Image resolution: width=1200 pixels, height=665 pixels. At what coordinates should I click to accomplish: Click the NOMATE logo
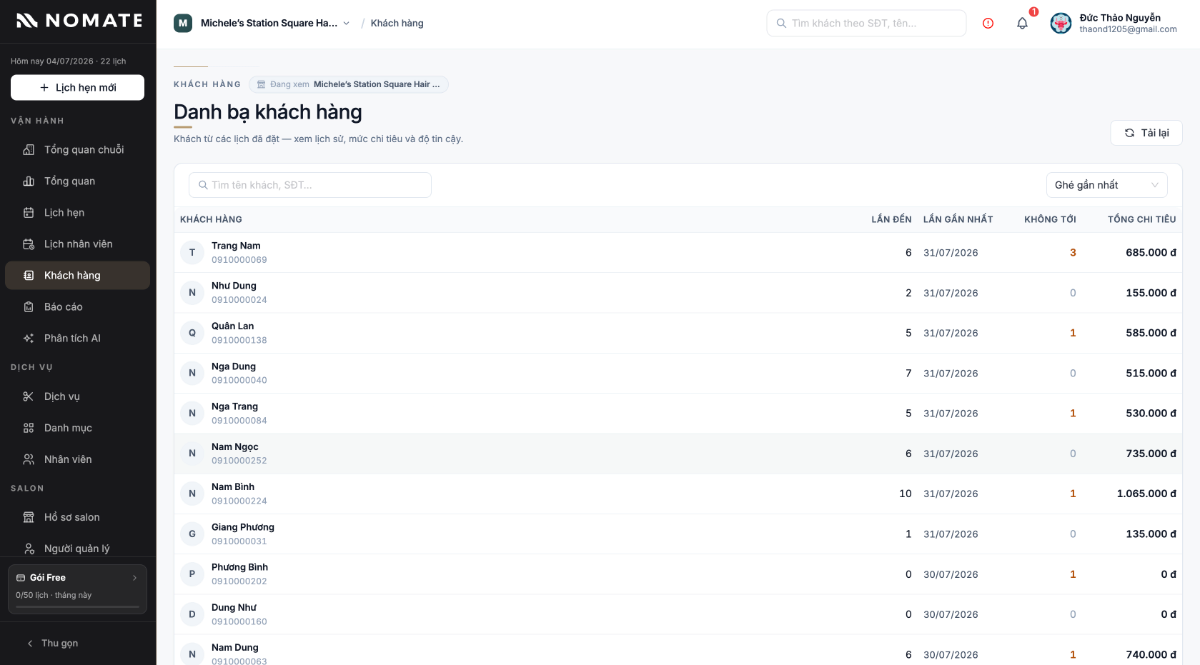[79, 20]
